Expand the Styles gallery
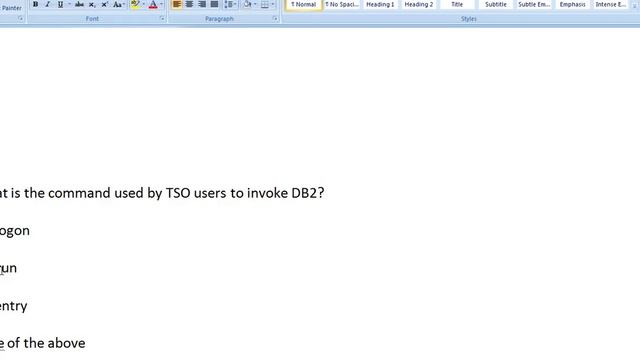Viewport: 640px width, 360px height. [634, 5]
